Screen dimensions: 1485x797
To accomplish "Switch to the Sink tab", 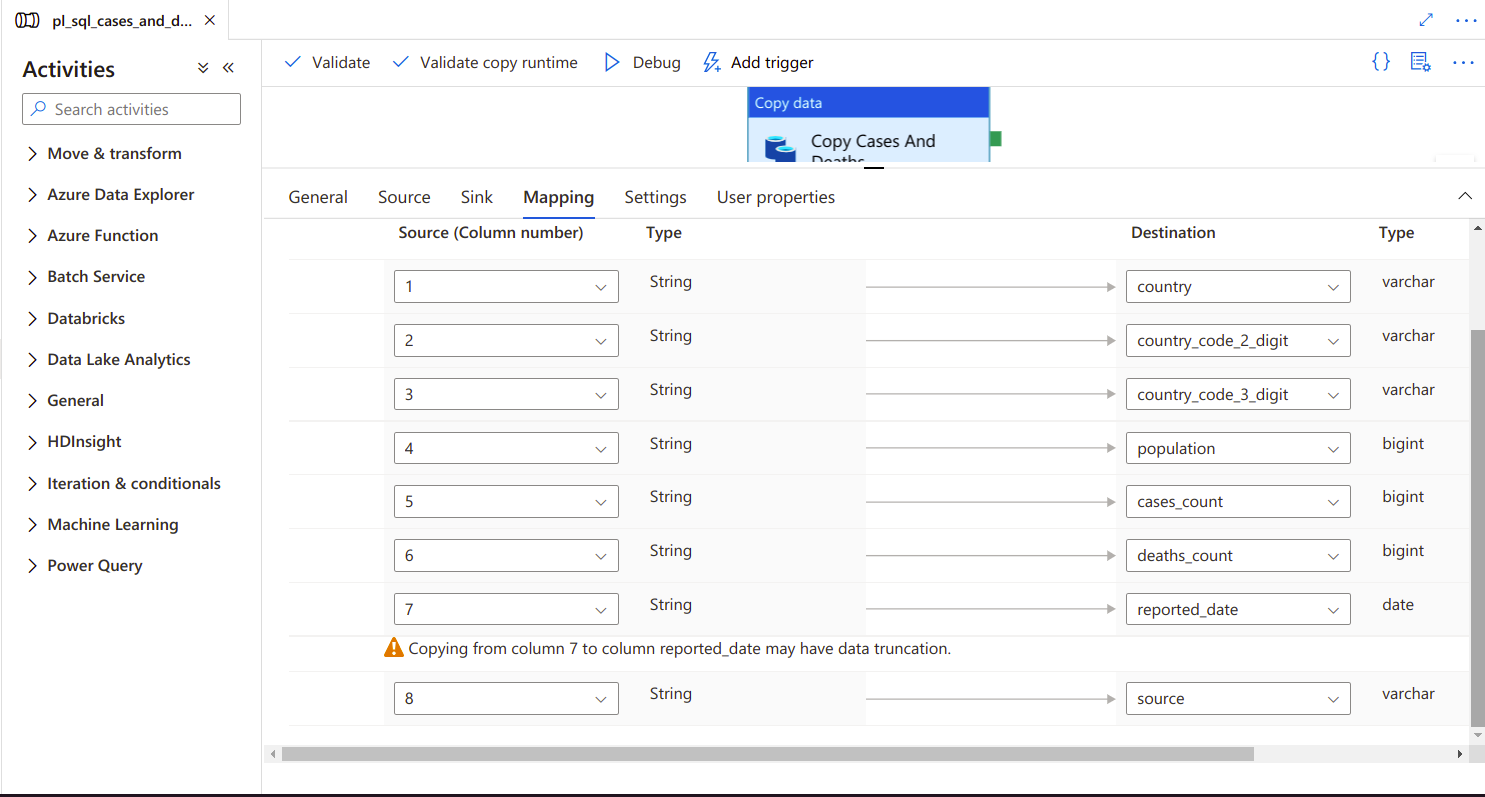I will pos(477,197).
